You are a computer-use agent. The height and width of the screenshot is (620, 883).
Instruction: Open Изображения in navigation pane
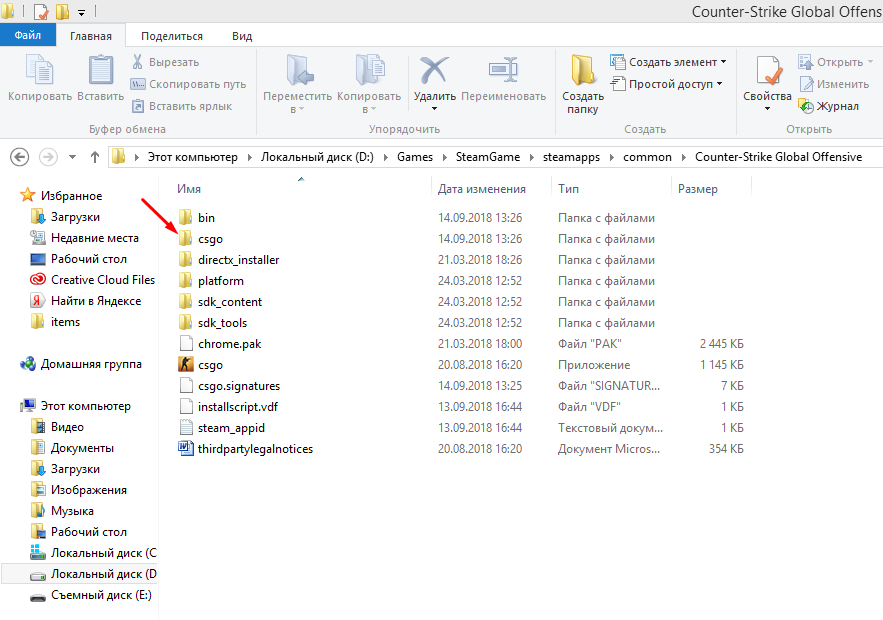pyautogui.click(x=78, y=489)
